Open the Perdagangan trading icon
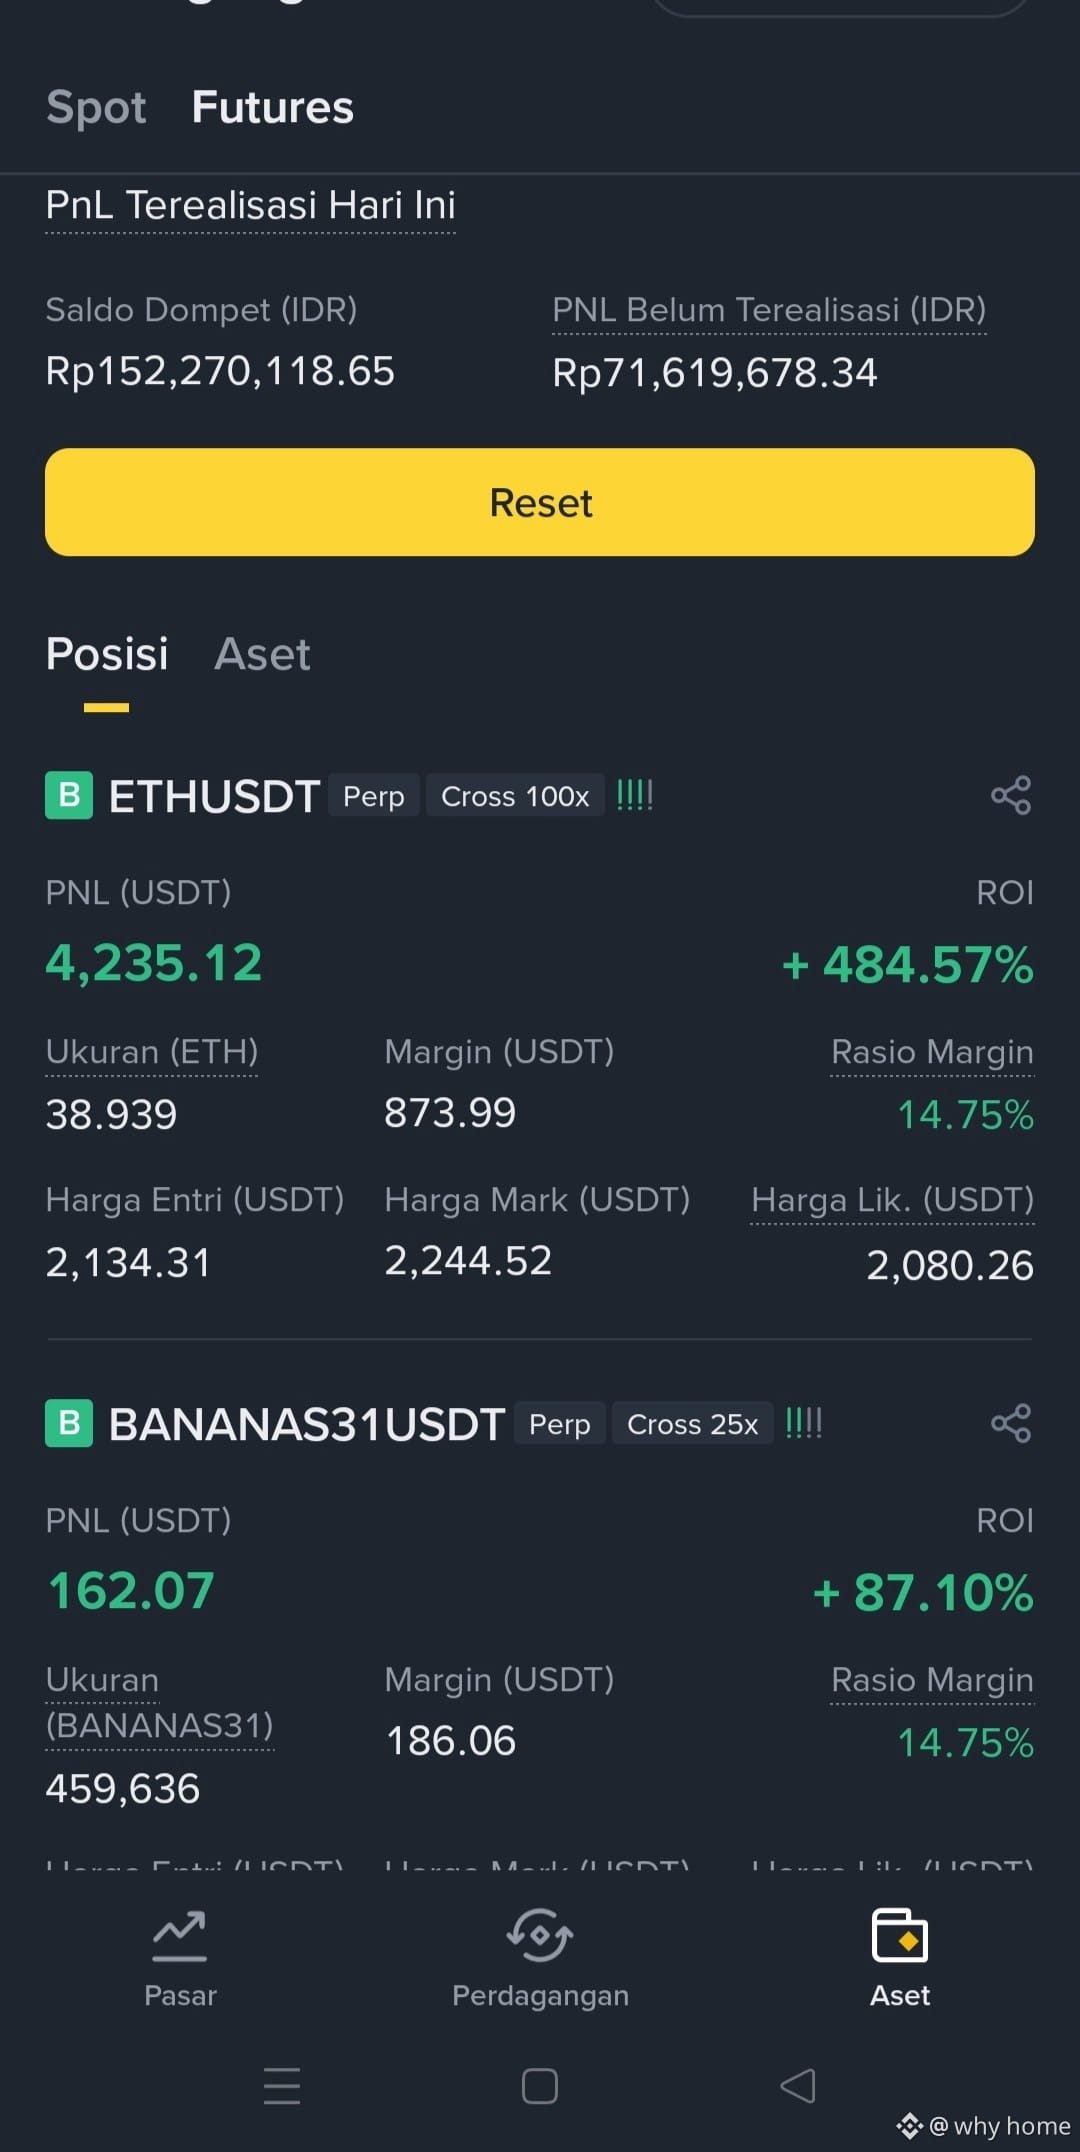The image size is (1080, 2152). tap(540, 1936)
